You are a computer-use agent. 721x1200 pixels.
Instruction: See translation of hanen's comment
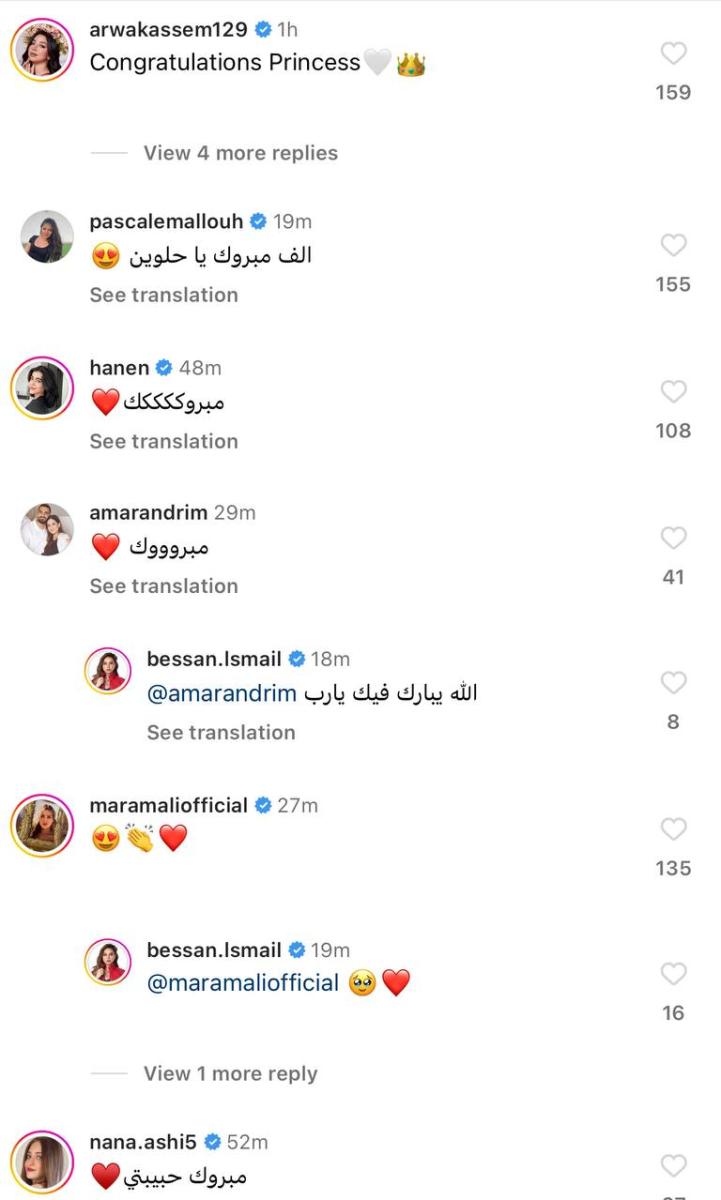click(x=164, y=441)
